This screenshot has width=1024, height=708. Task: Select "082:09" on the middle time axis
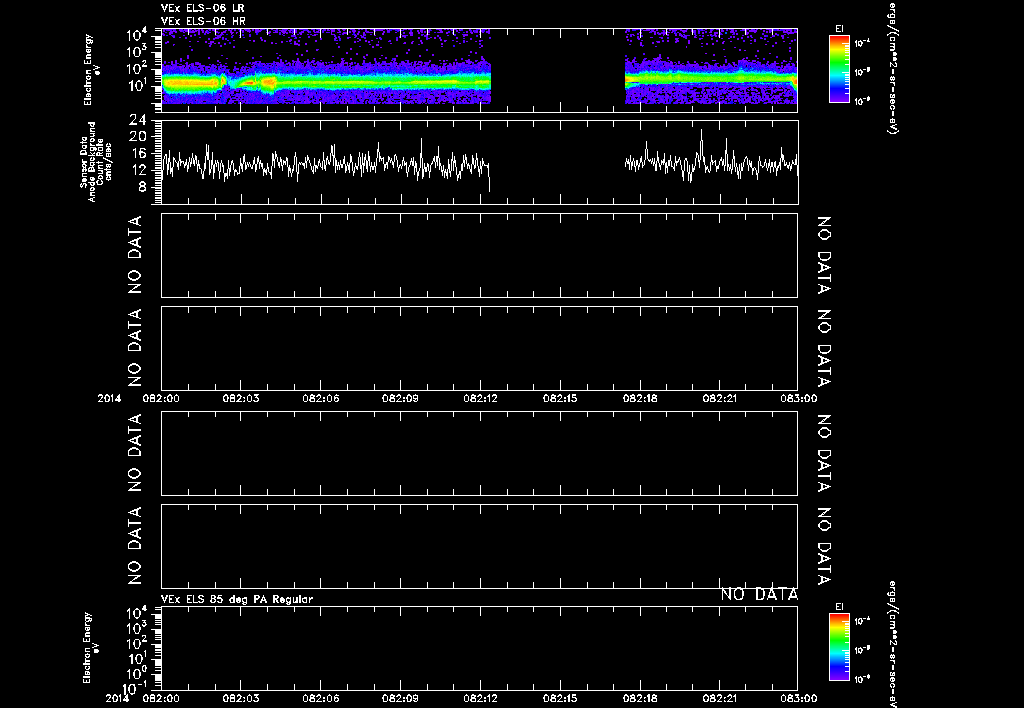[400, 398]
